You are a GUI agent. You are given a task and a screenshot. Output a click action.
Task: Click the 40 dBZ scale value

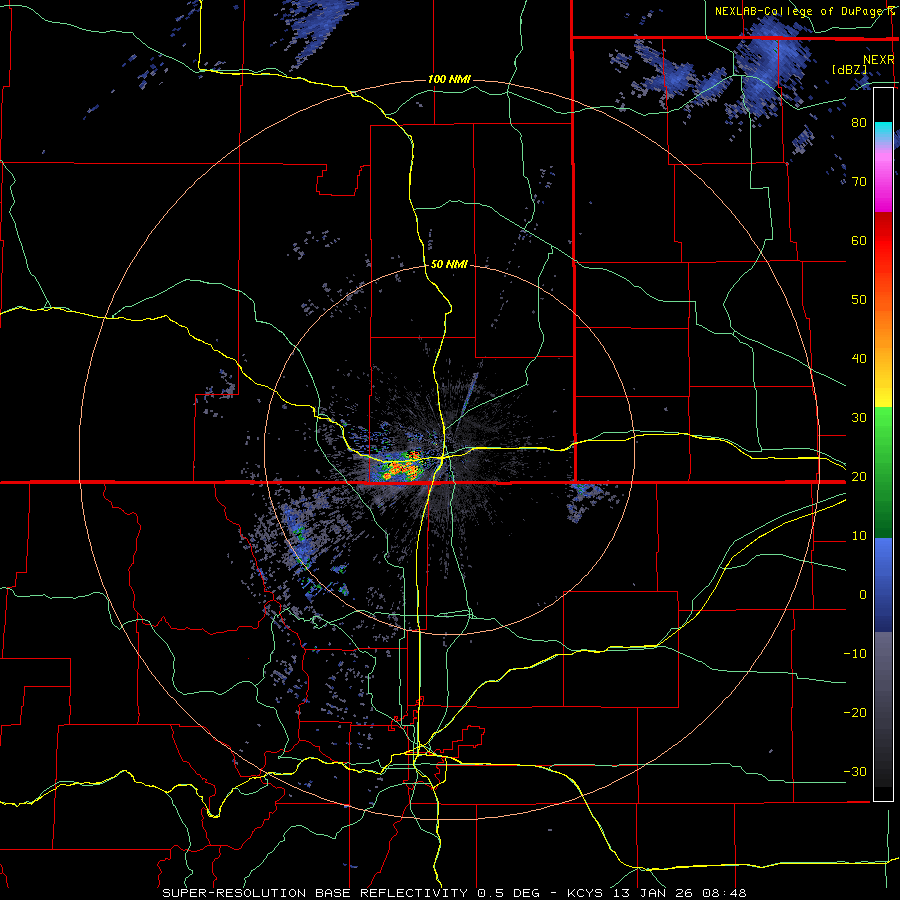859,359
